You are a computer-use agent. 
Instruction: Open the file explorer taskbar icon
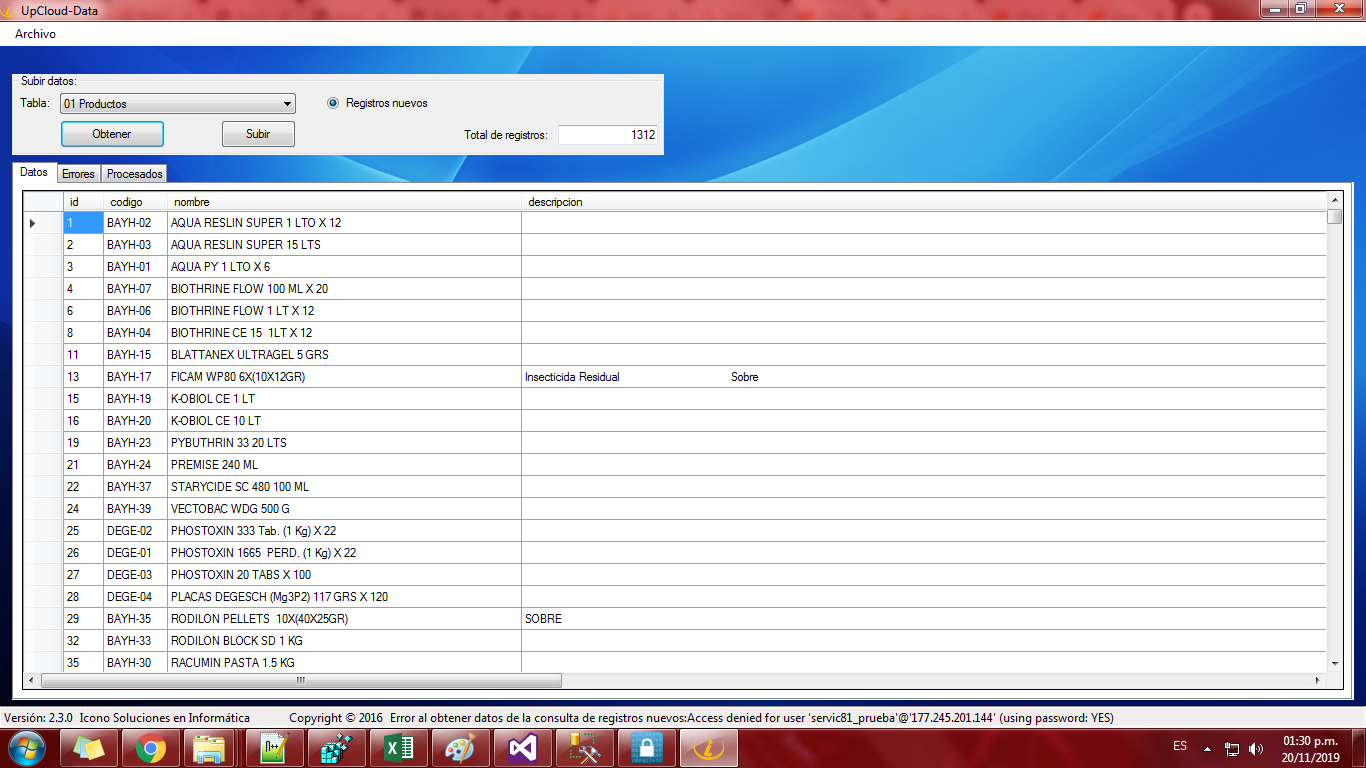coord(213,748)
